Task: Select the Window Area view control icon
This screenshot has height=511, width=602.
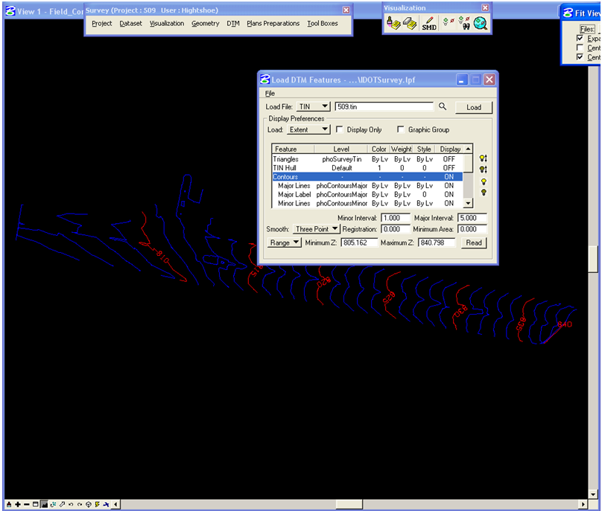Action: click(x=35, y=504)
